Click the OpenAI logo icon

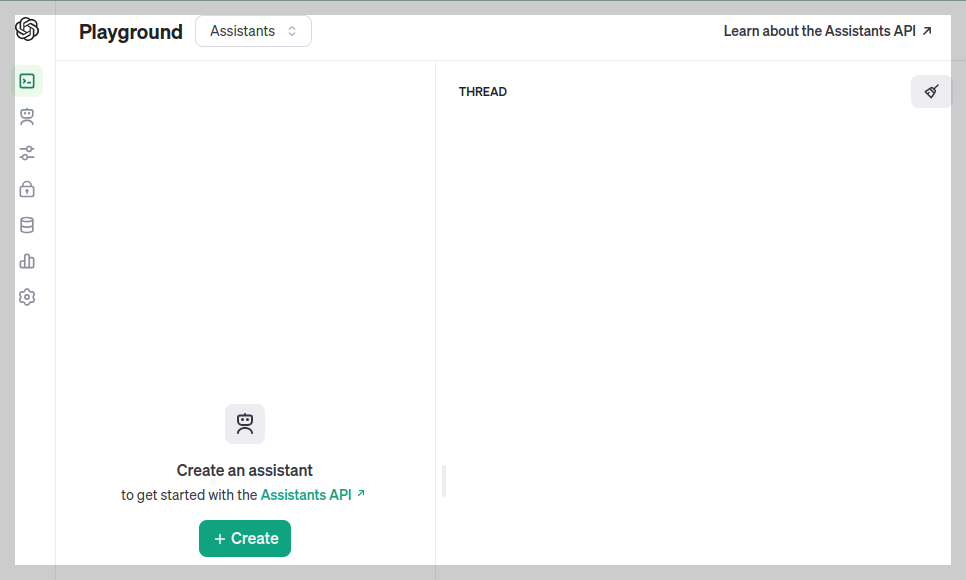[27, 29]
